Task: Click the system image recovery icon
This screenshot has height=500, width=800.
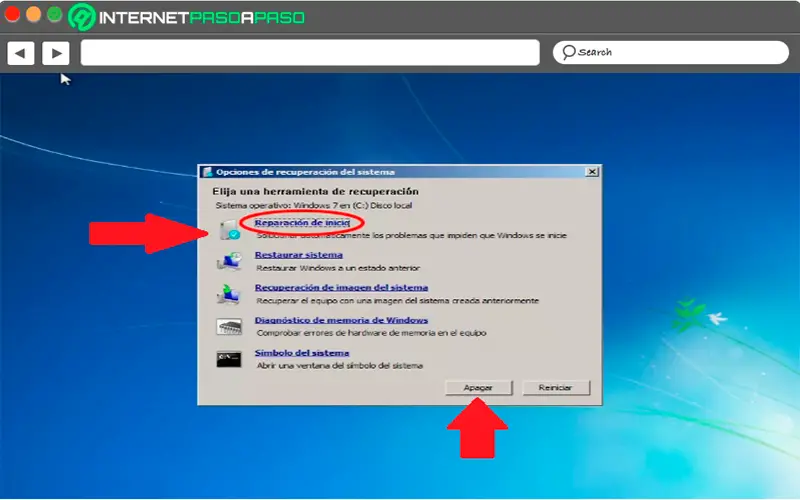Action: [x=229, y=294]
